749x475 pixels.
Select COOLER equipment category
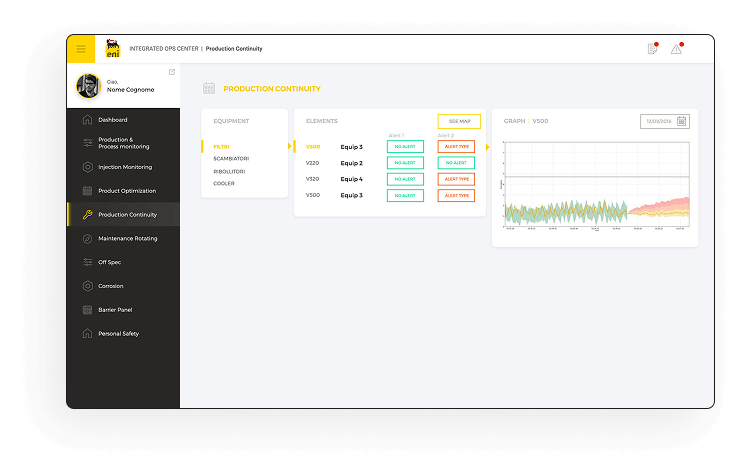point(224,183)
